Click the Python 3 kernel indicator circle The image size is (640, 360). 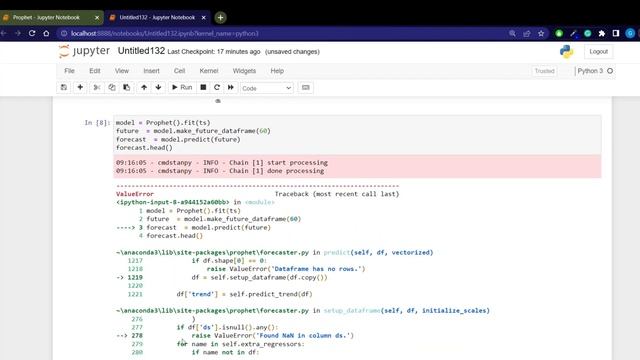pos(610,71)
